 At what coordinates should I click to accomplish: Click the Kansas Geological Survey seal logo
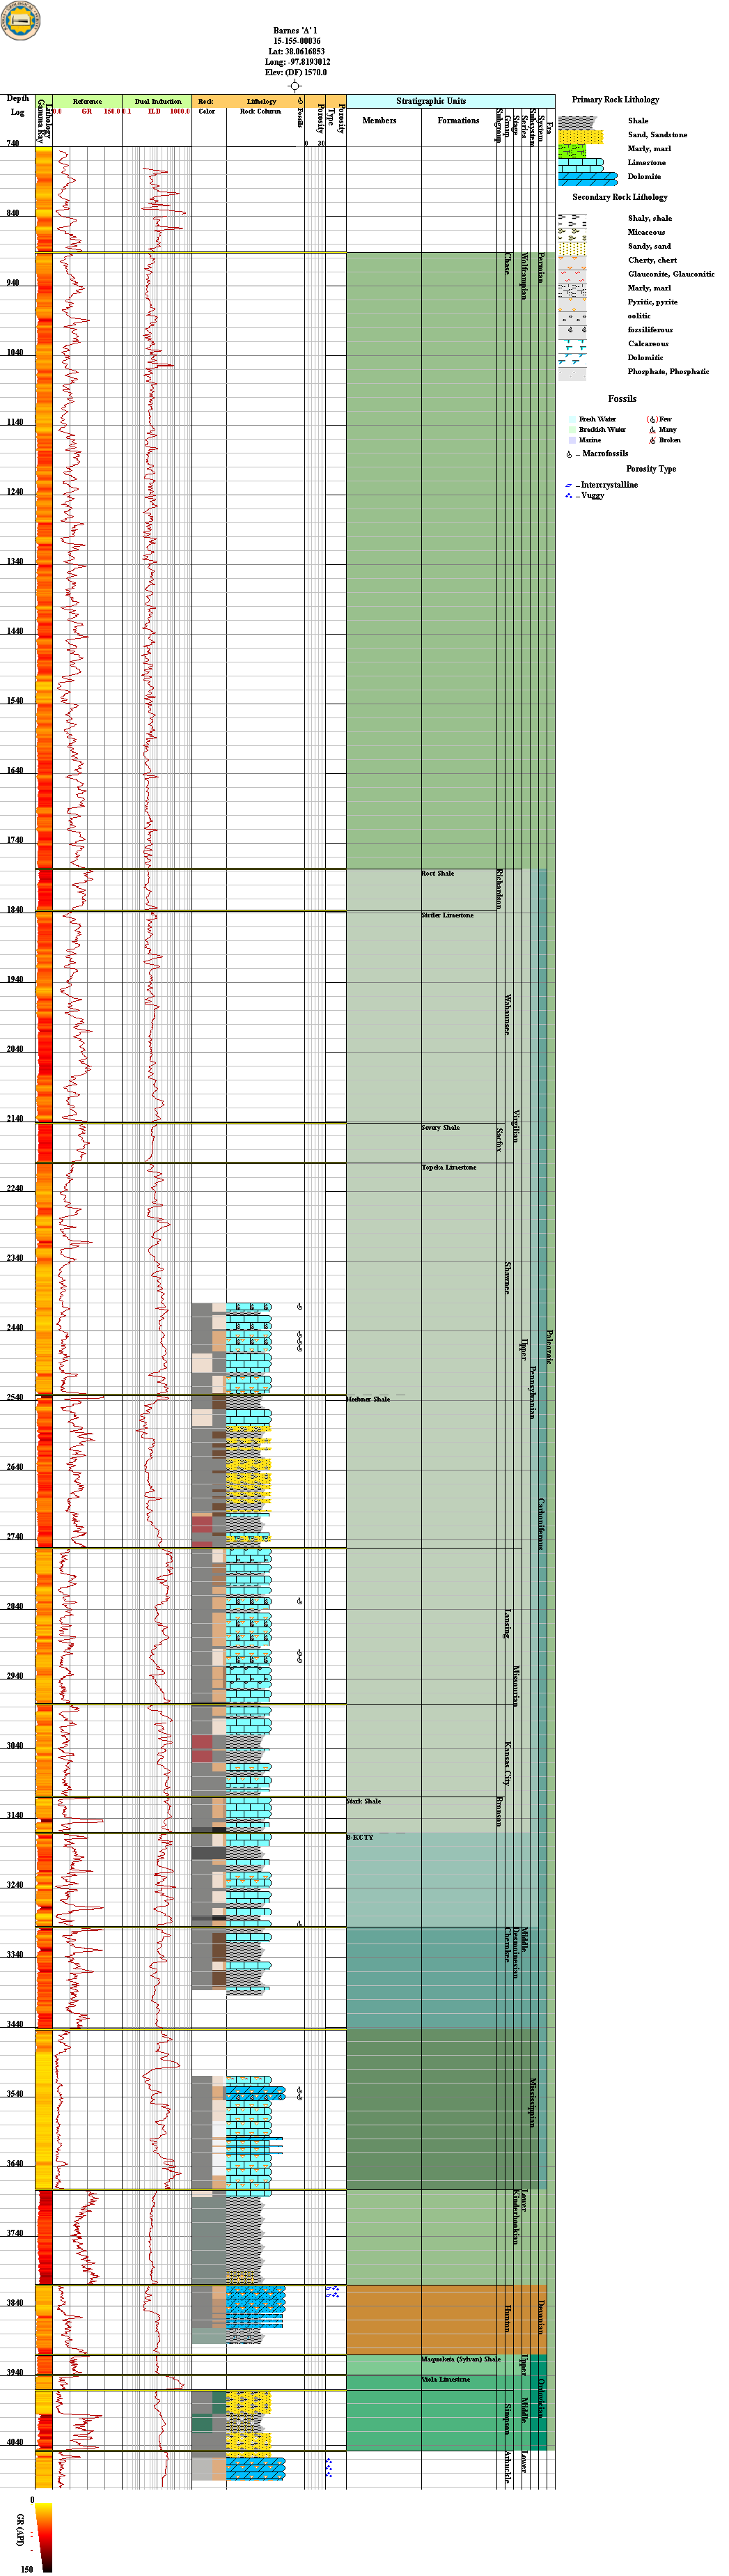click(x=20, y=20)
